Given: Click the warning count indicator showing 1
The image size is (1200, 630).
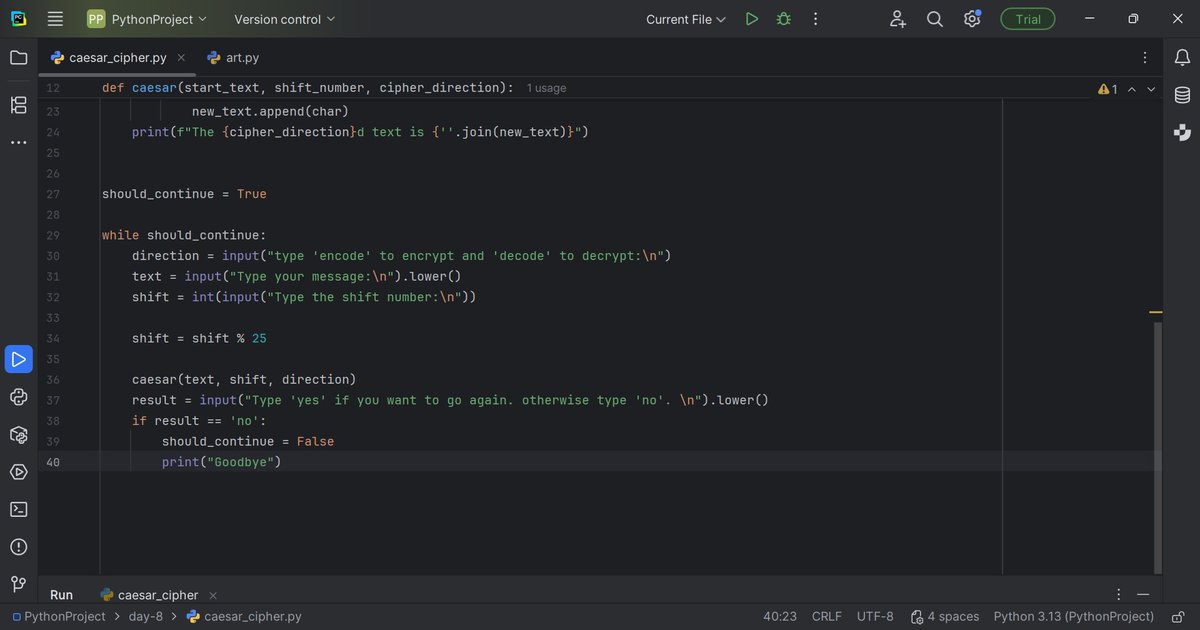Looking at the screenshot, I should pyautogui.click(x=1108, y=89).
